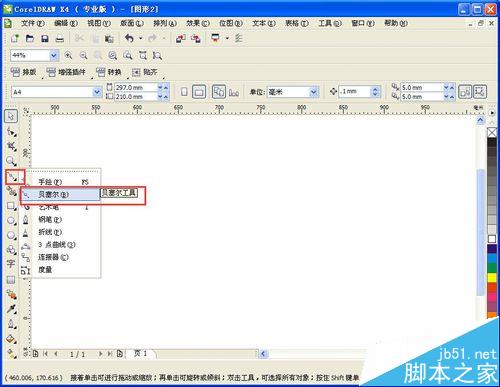Open the A4 paper size dropdown

point(97,92)
